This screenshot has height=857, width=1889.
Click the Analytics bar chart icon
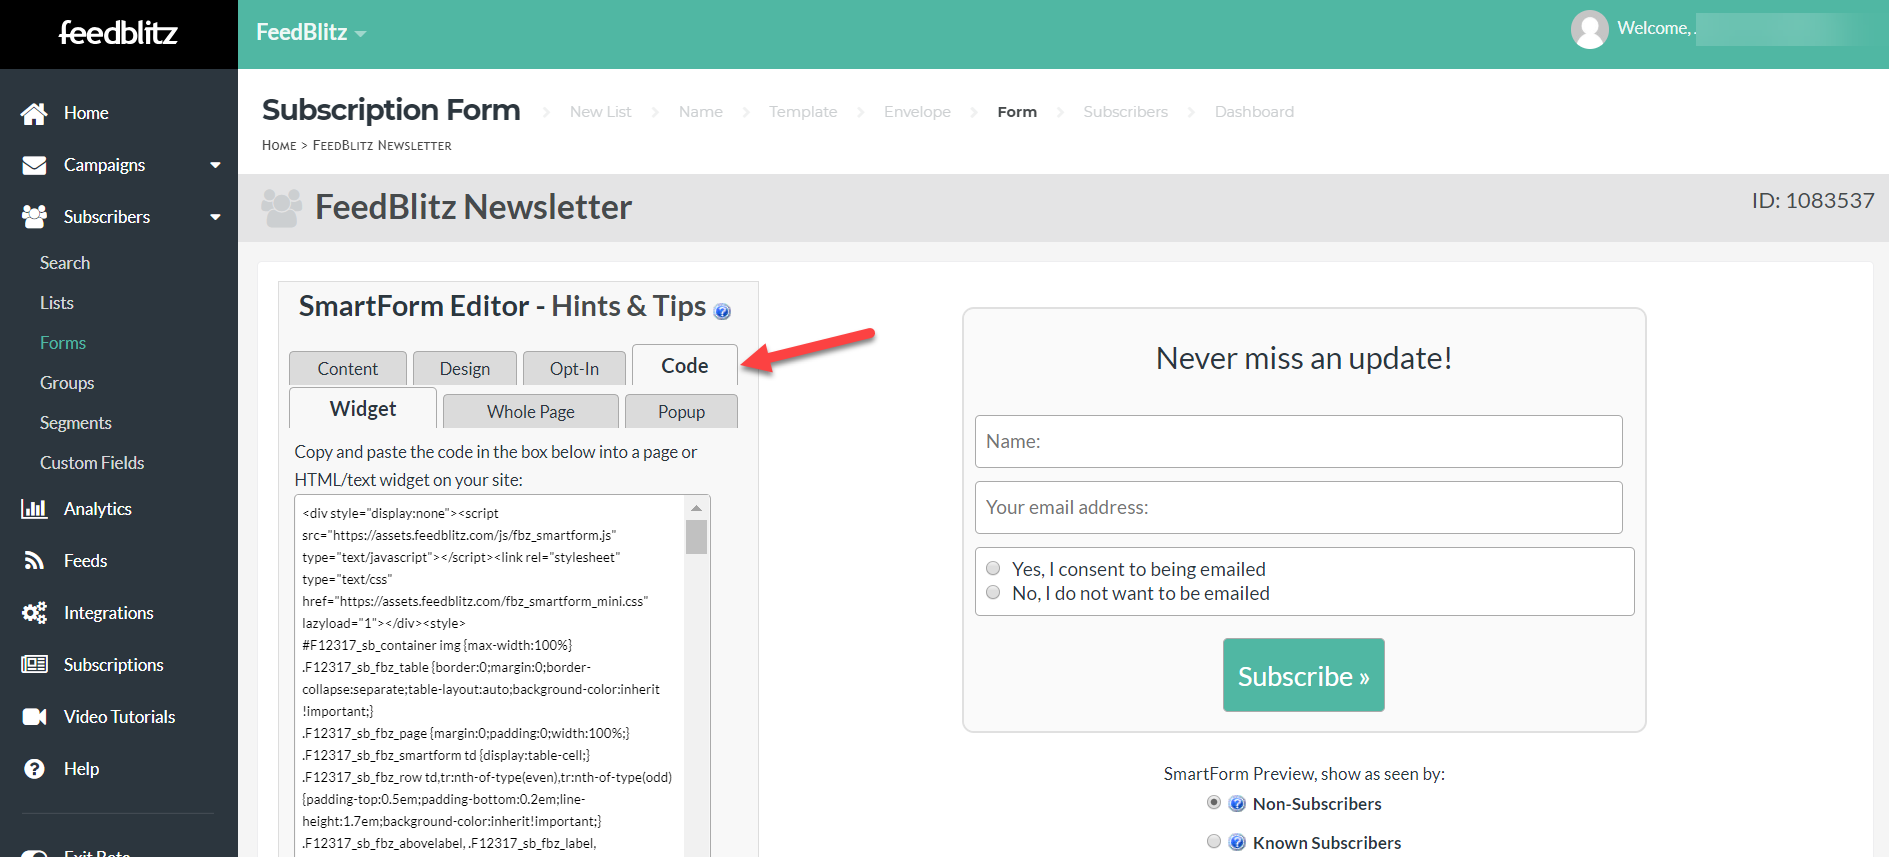click(34, 509)
